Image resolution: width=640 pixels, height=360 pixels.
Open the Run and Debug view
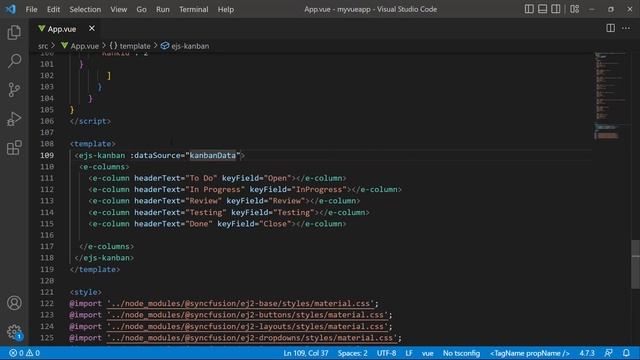pos(14,119)
